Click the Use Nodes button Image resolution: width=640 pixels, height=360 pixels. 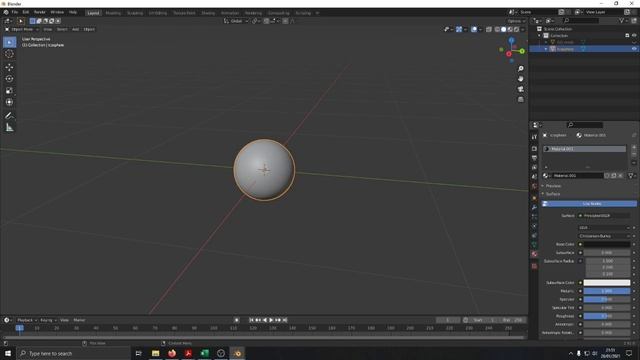589,204
